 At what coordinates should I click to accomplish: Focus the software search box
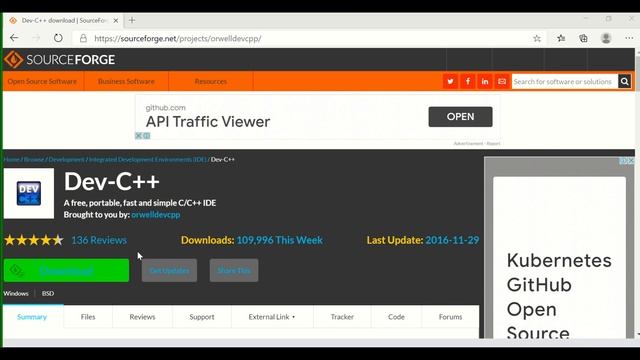click(x=564, y=81)
